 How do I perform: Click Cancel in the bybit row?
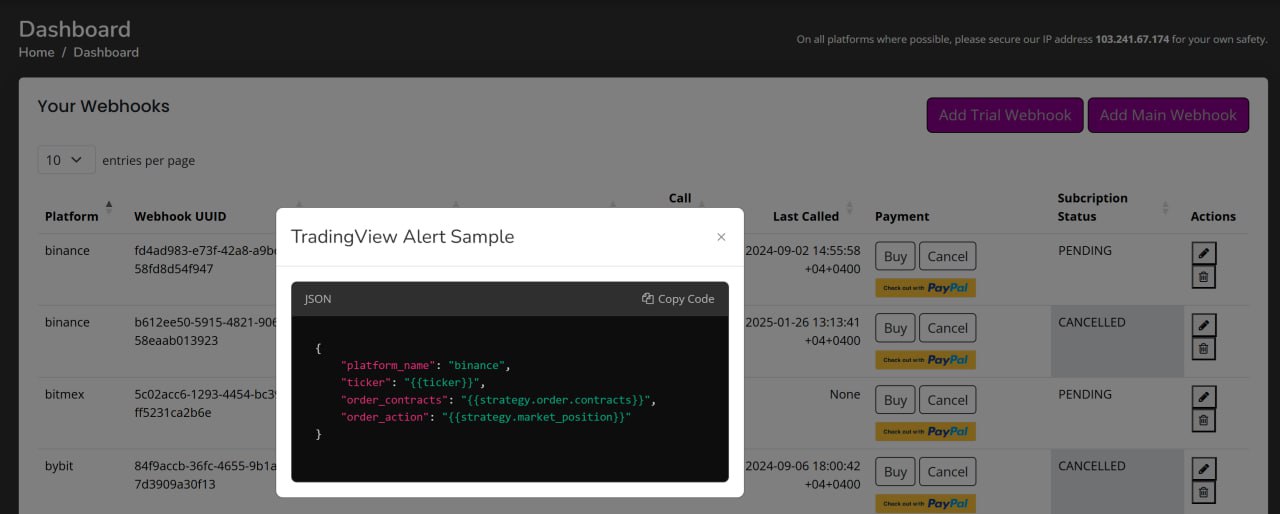pos(947,472)
